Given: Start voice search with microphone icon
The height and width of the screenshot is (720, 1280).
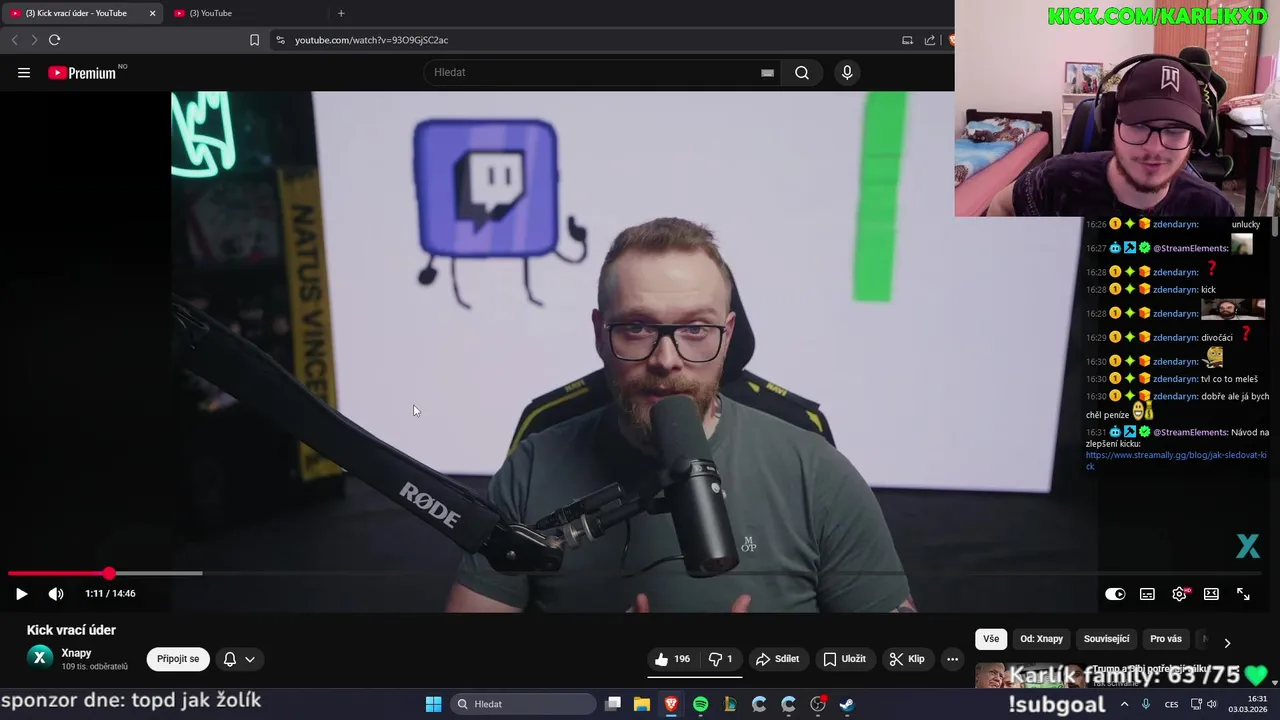Looking at the screenshot, I should [847, 72].
